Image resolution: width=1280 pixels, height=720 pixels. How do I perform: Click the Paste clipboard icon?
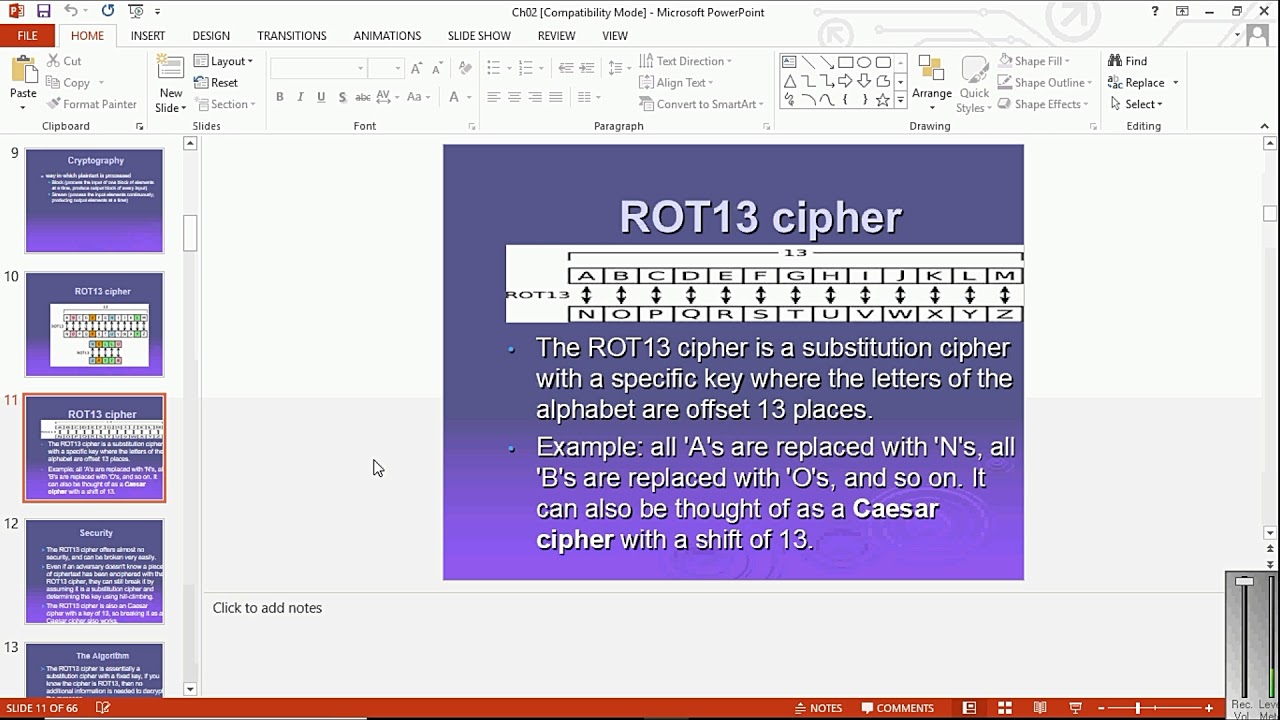pyautogui.click(x=23, y=70)
